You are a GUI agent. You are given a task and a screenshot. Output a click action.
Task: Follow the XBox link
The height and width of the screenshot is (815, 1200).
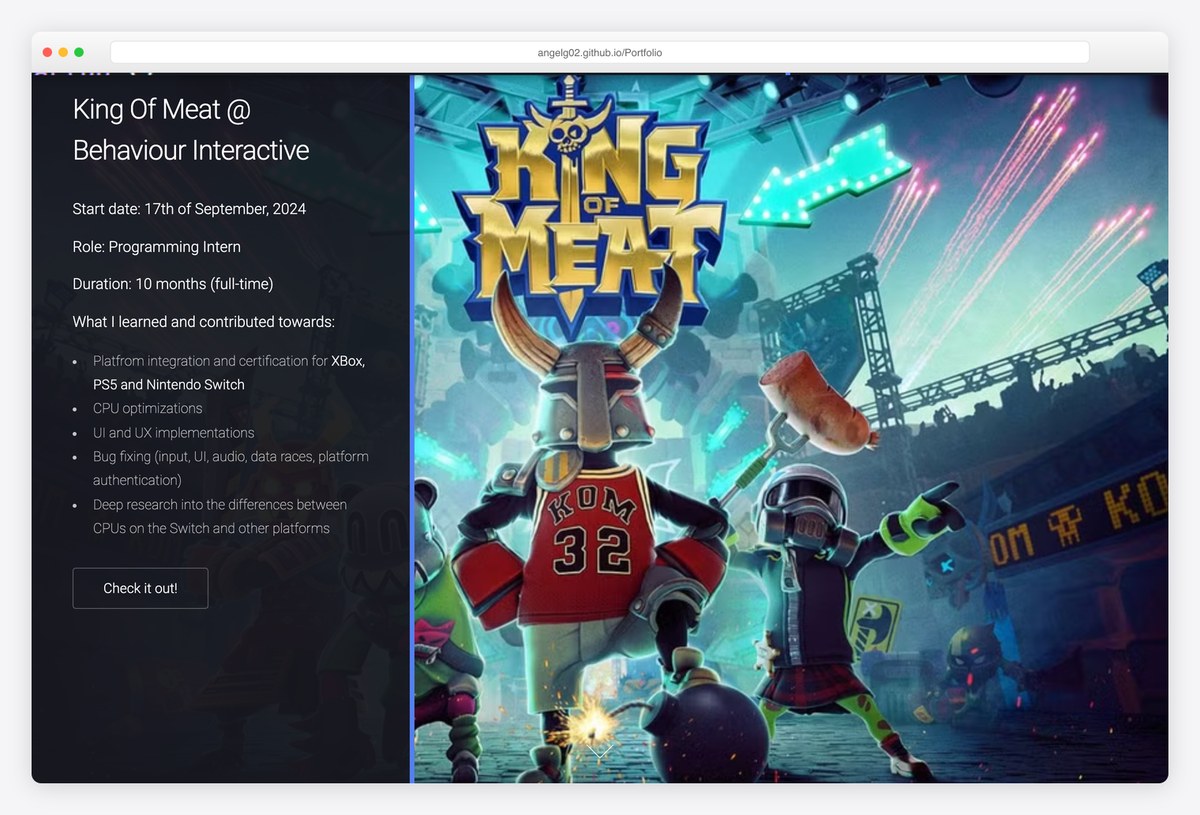pos(348,360)
